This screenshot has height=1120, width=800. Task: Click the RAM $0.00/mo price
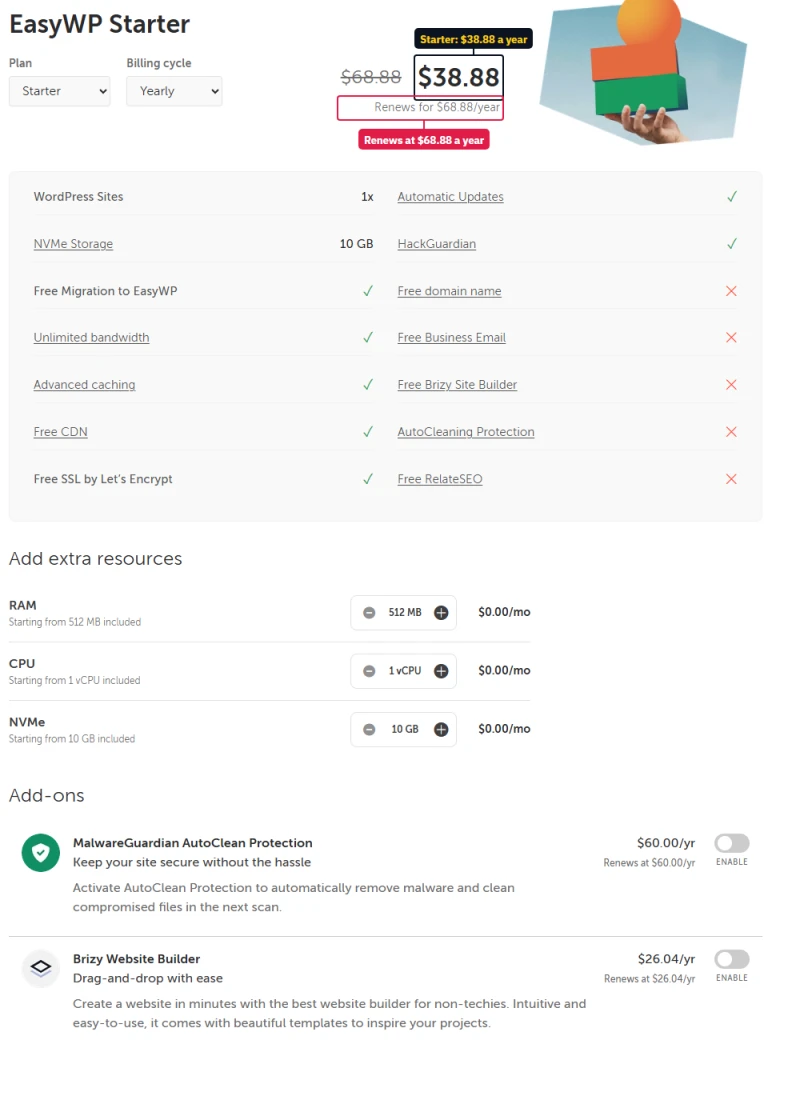point(504,612)
